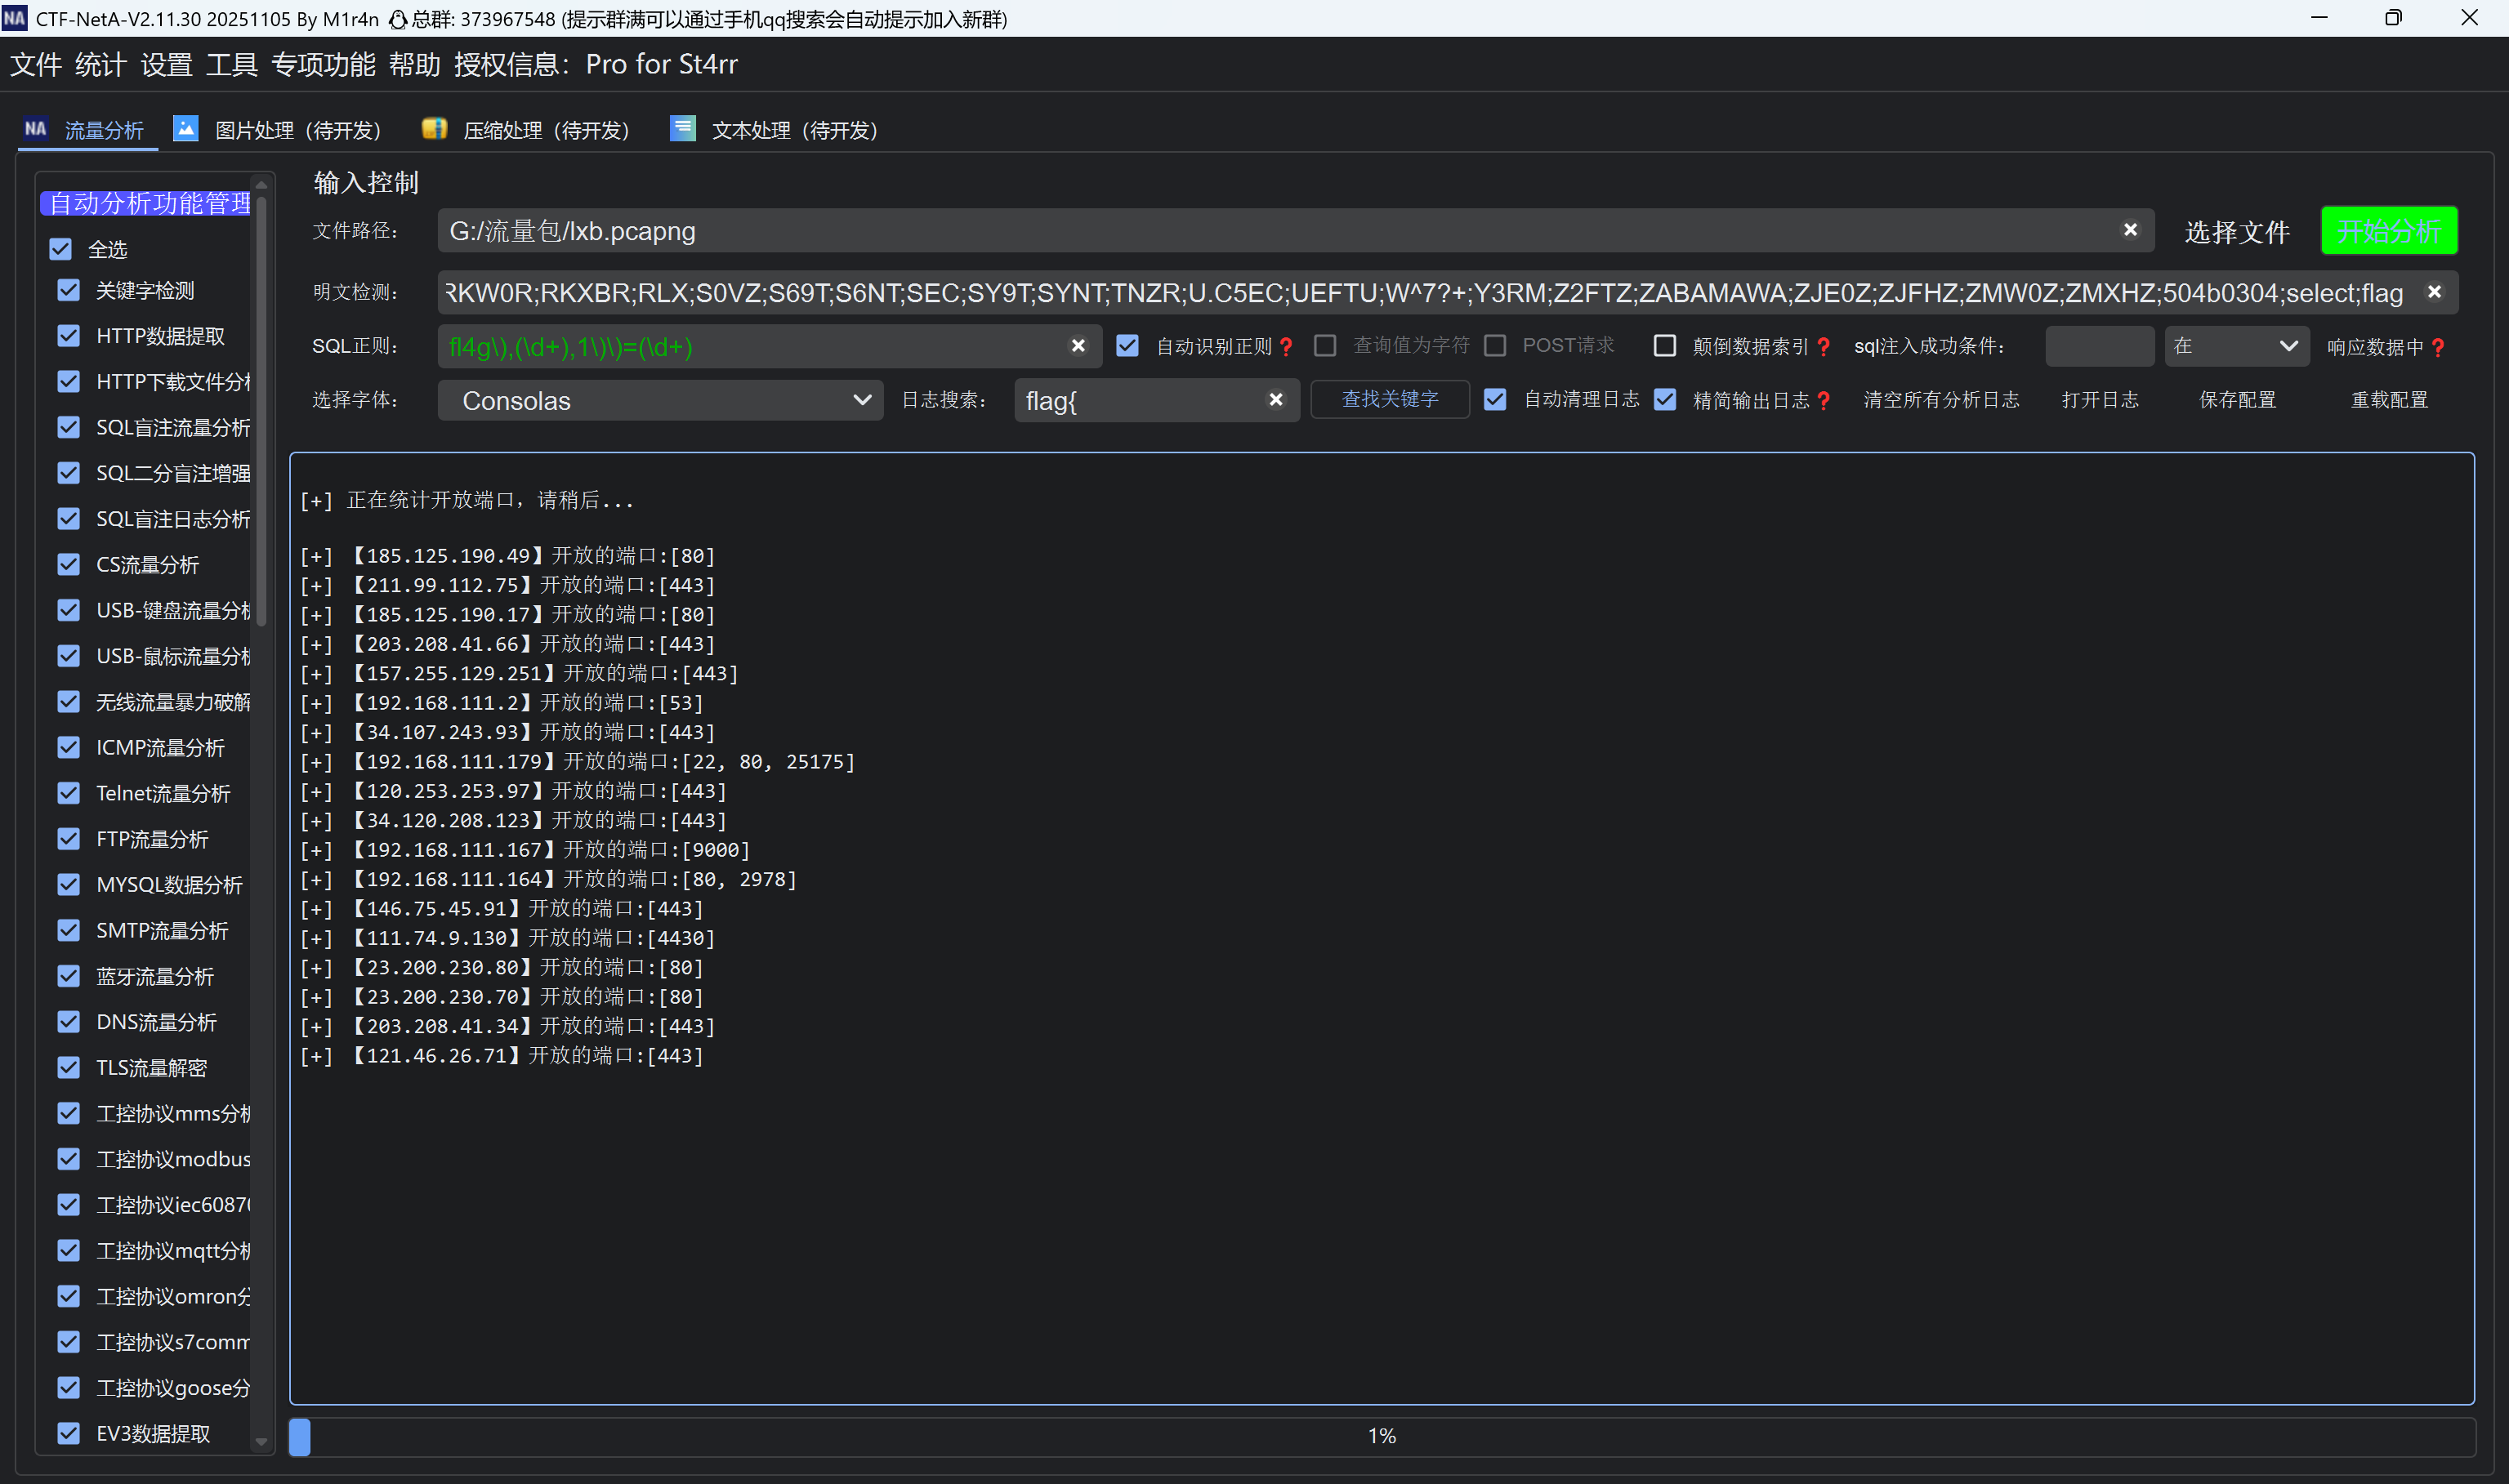Click the 1% analysis progress bar
Screen dimensions: 2509x1484
click(x=1381, y=1436)
